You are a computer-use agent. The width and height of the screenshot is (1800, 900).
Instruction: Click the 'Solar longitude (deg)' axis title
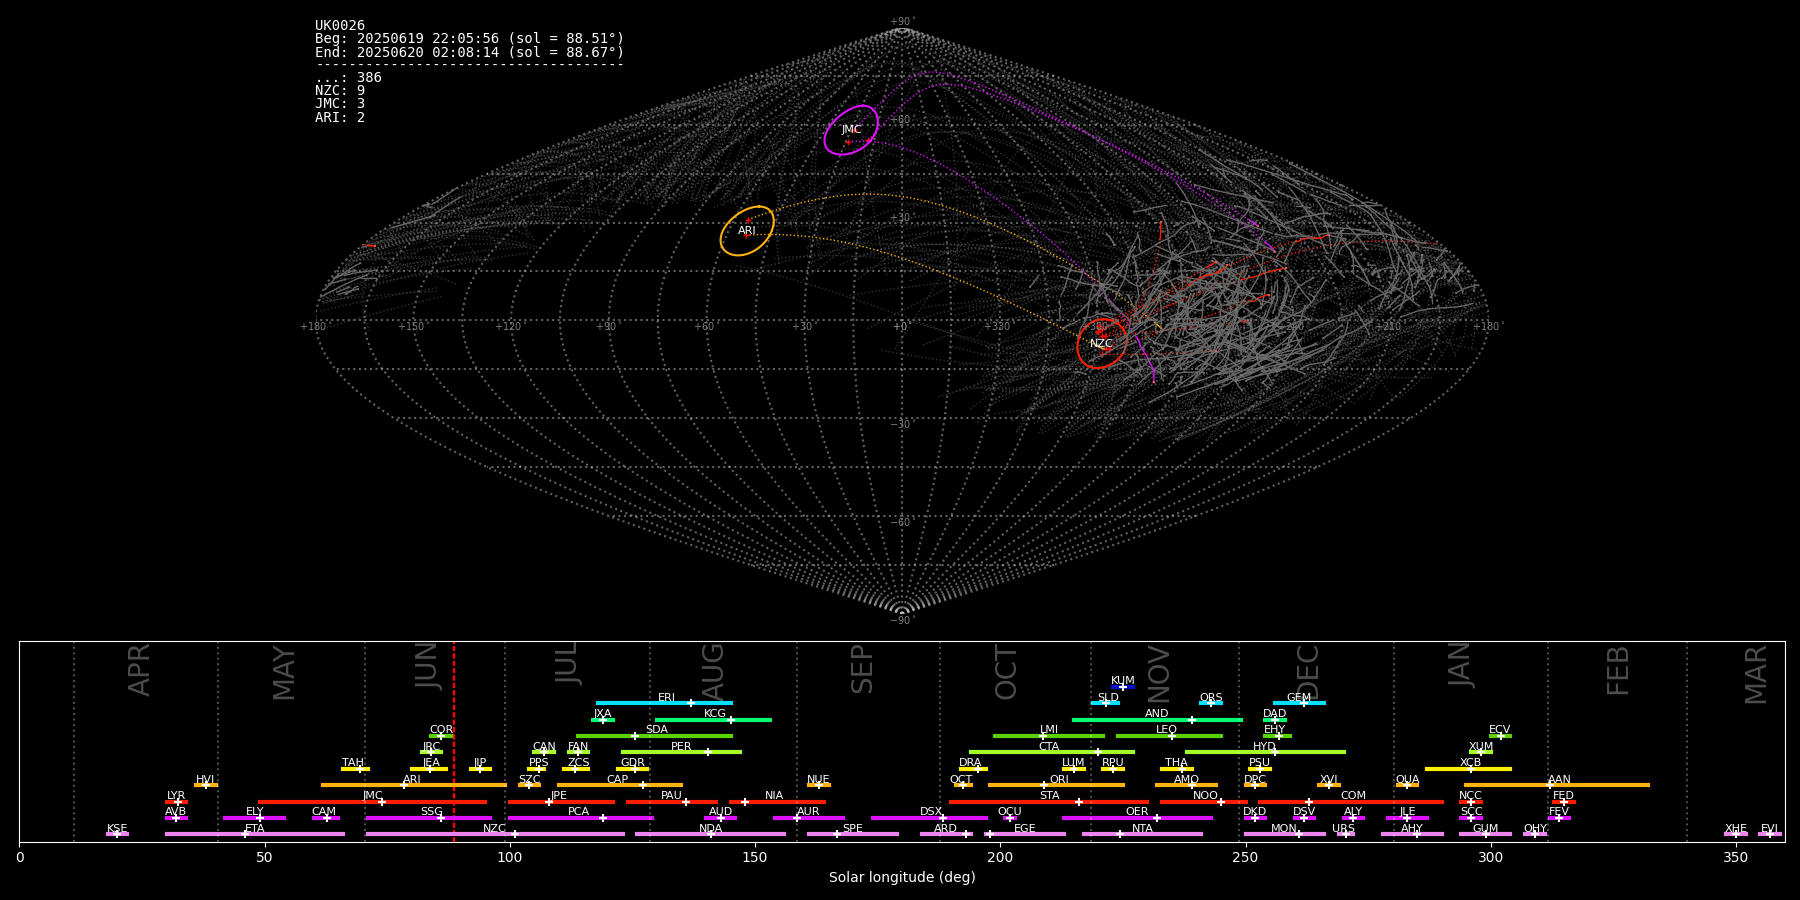point(902,877)
